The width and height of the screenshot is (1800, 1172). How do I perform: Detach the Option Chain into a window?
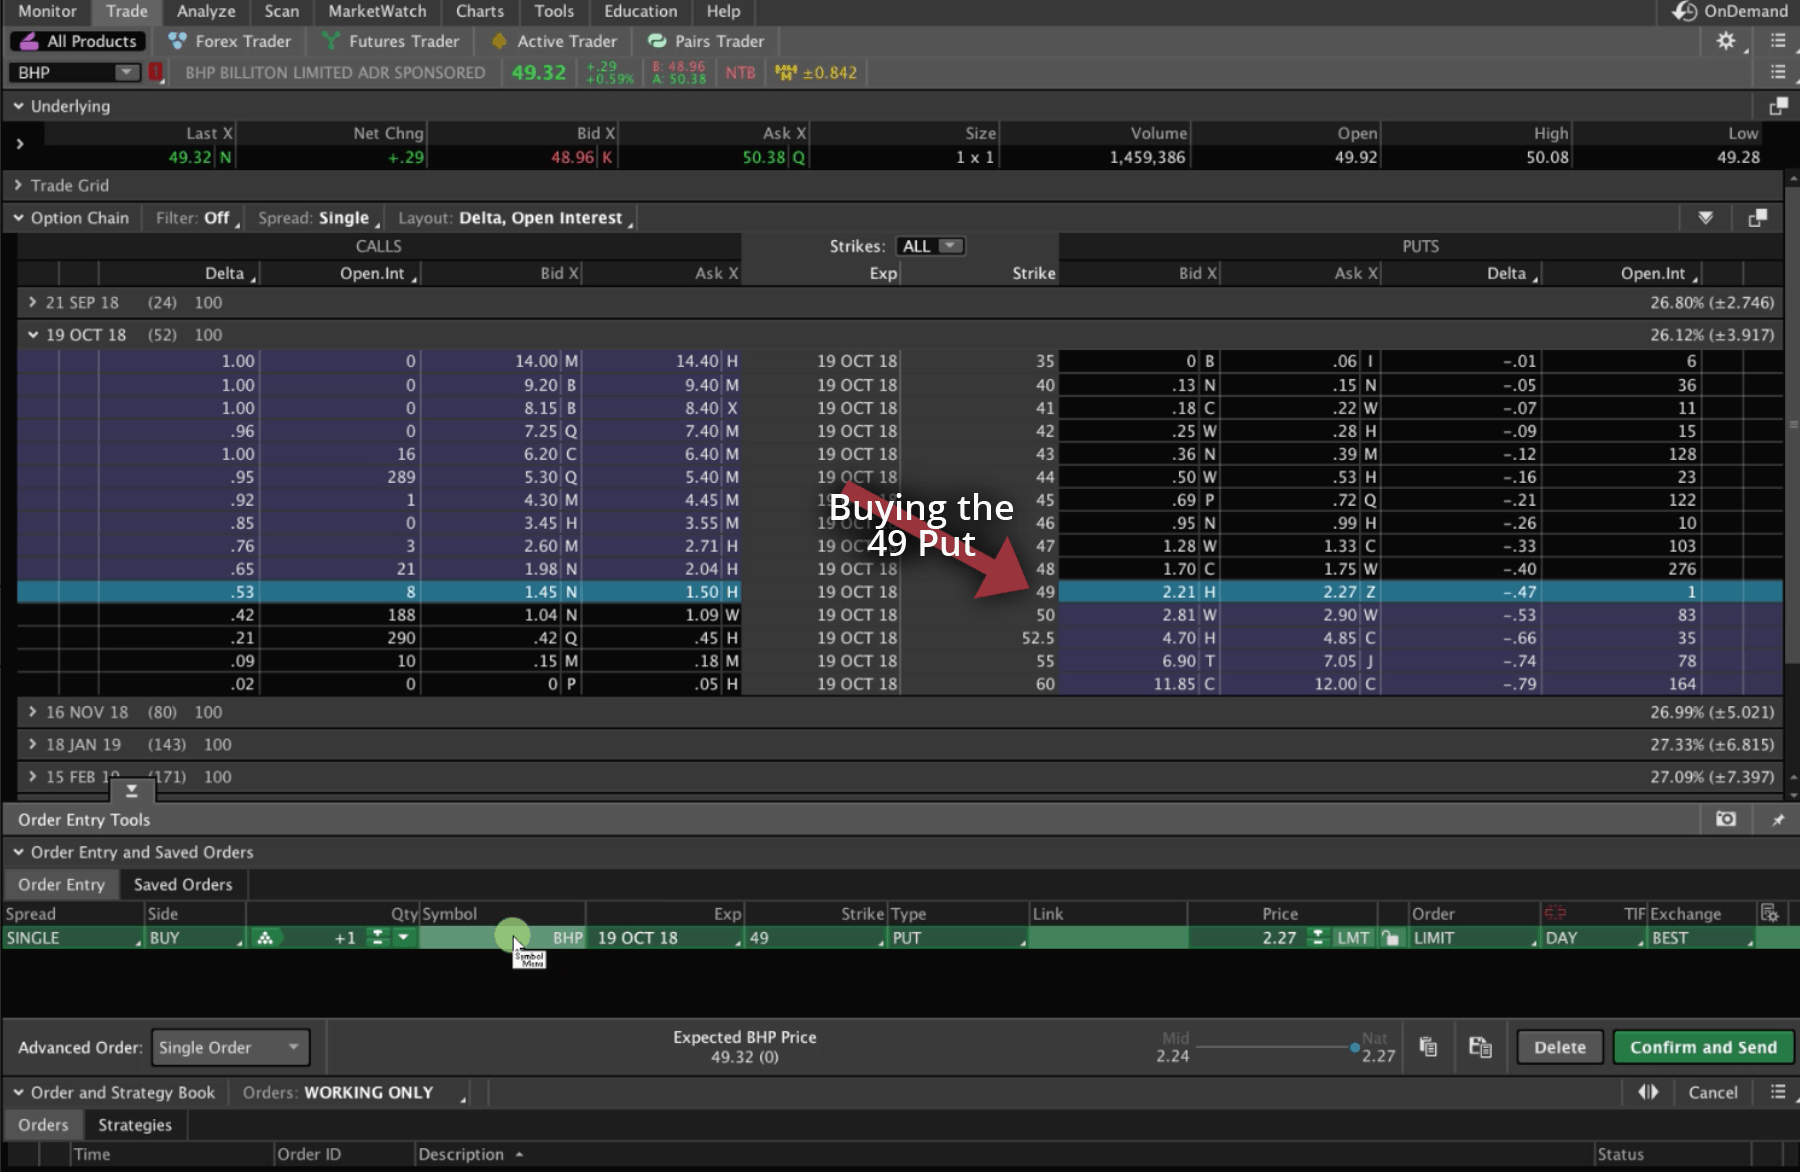(x=1757, y=218)
